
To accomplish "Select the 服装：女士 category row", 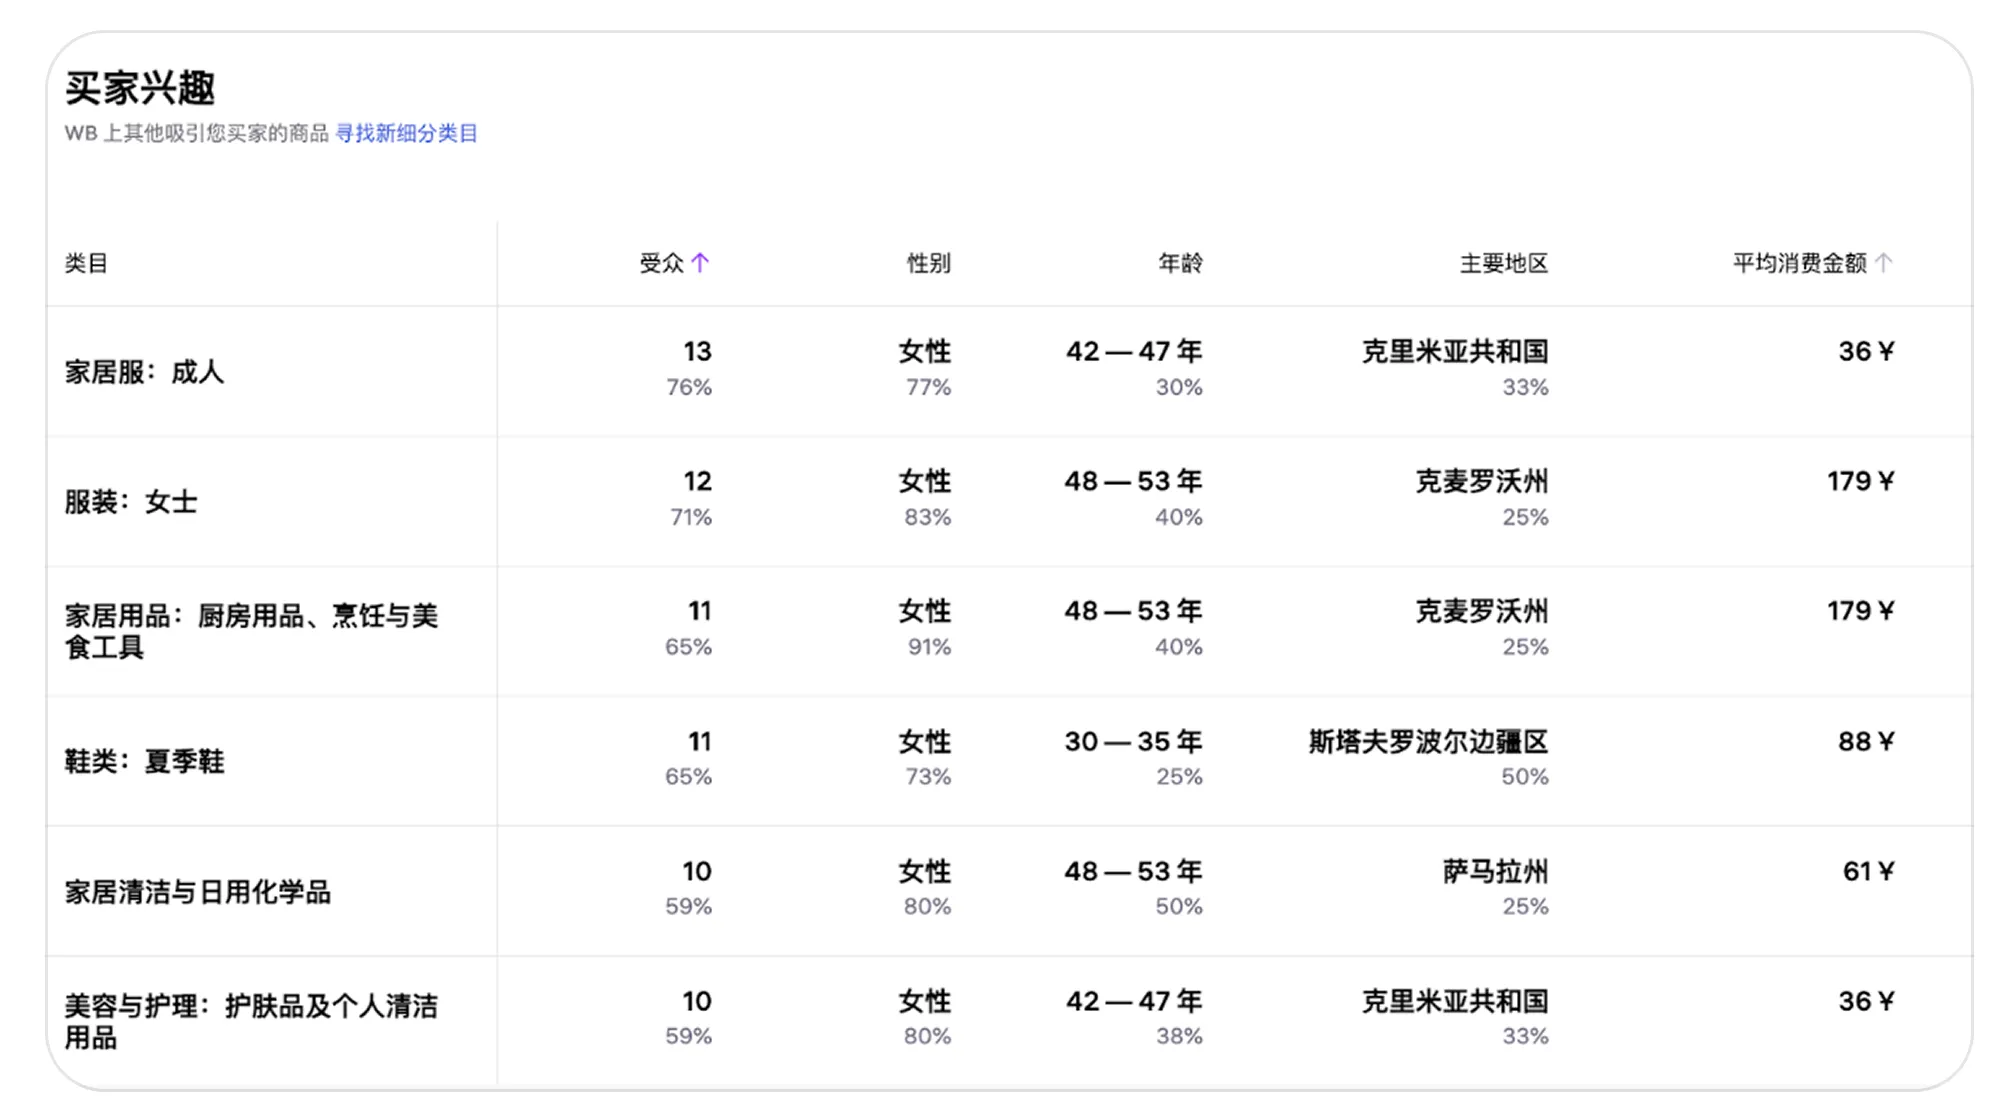I will click(130, 500).
